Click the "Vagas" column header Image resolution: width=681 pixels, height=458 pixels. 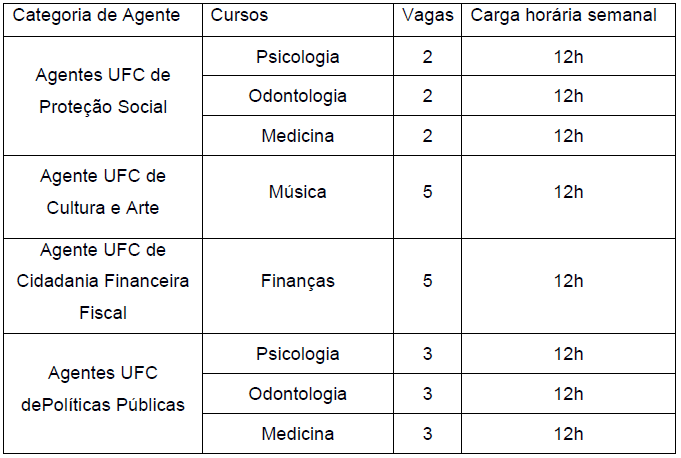point(428,17)
